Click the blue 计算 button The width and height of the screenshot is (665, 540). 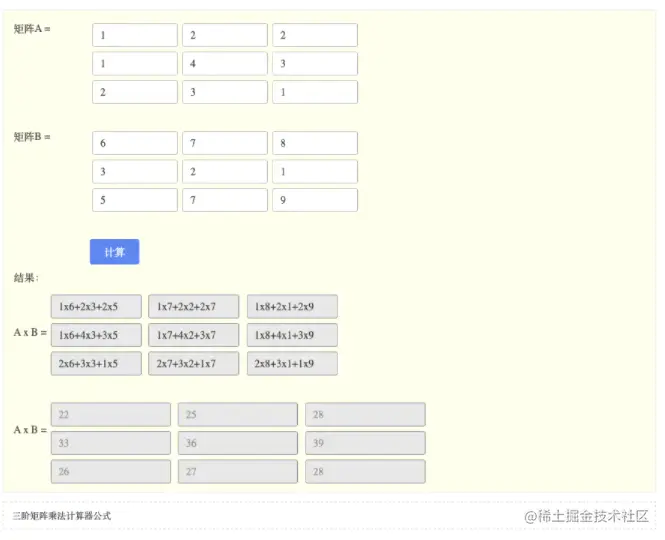(x=115, y=252)
